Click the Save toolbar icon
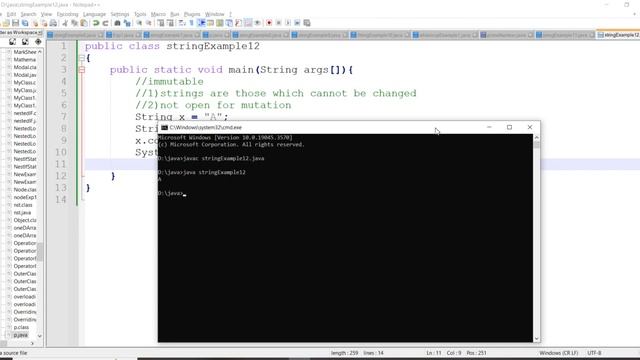The width and height of the screenshot is (640, 360). (x=16, y=23)
